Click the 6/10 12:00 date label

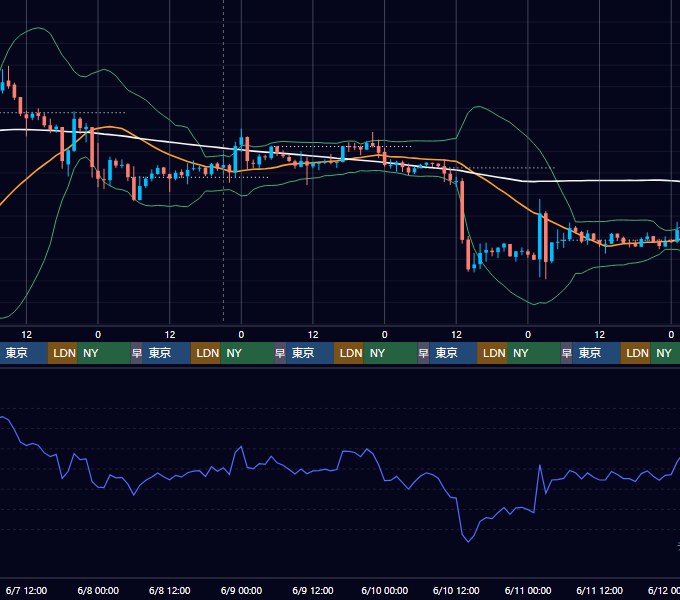456,590
